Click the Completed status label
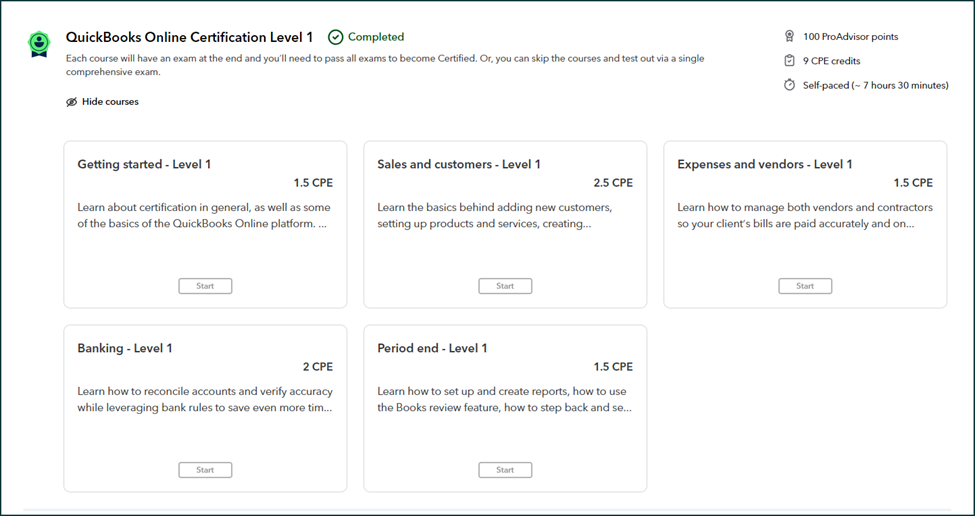 [376, 37]
